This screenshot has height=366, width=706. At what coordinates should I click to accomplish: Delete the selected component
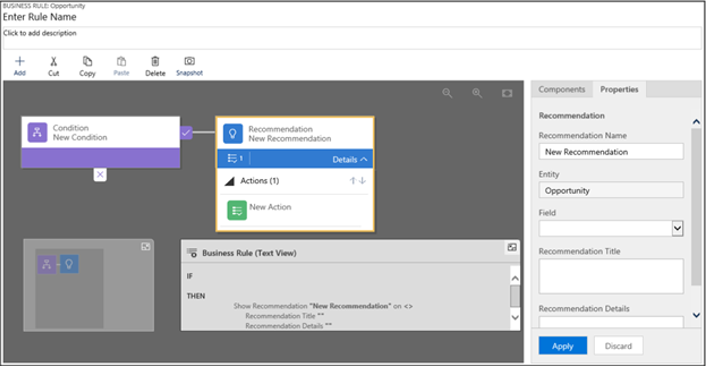155,66
